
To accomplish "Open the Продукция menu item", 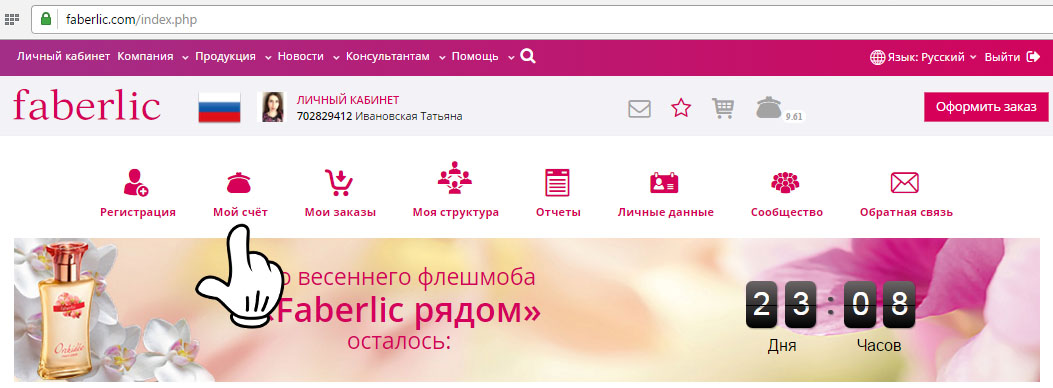I will 226,57.
